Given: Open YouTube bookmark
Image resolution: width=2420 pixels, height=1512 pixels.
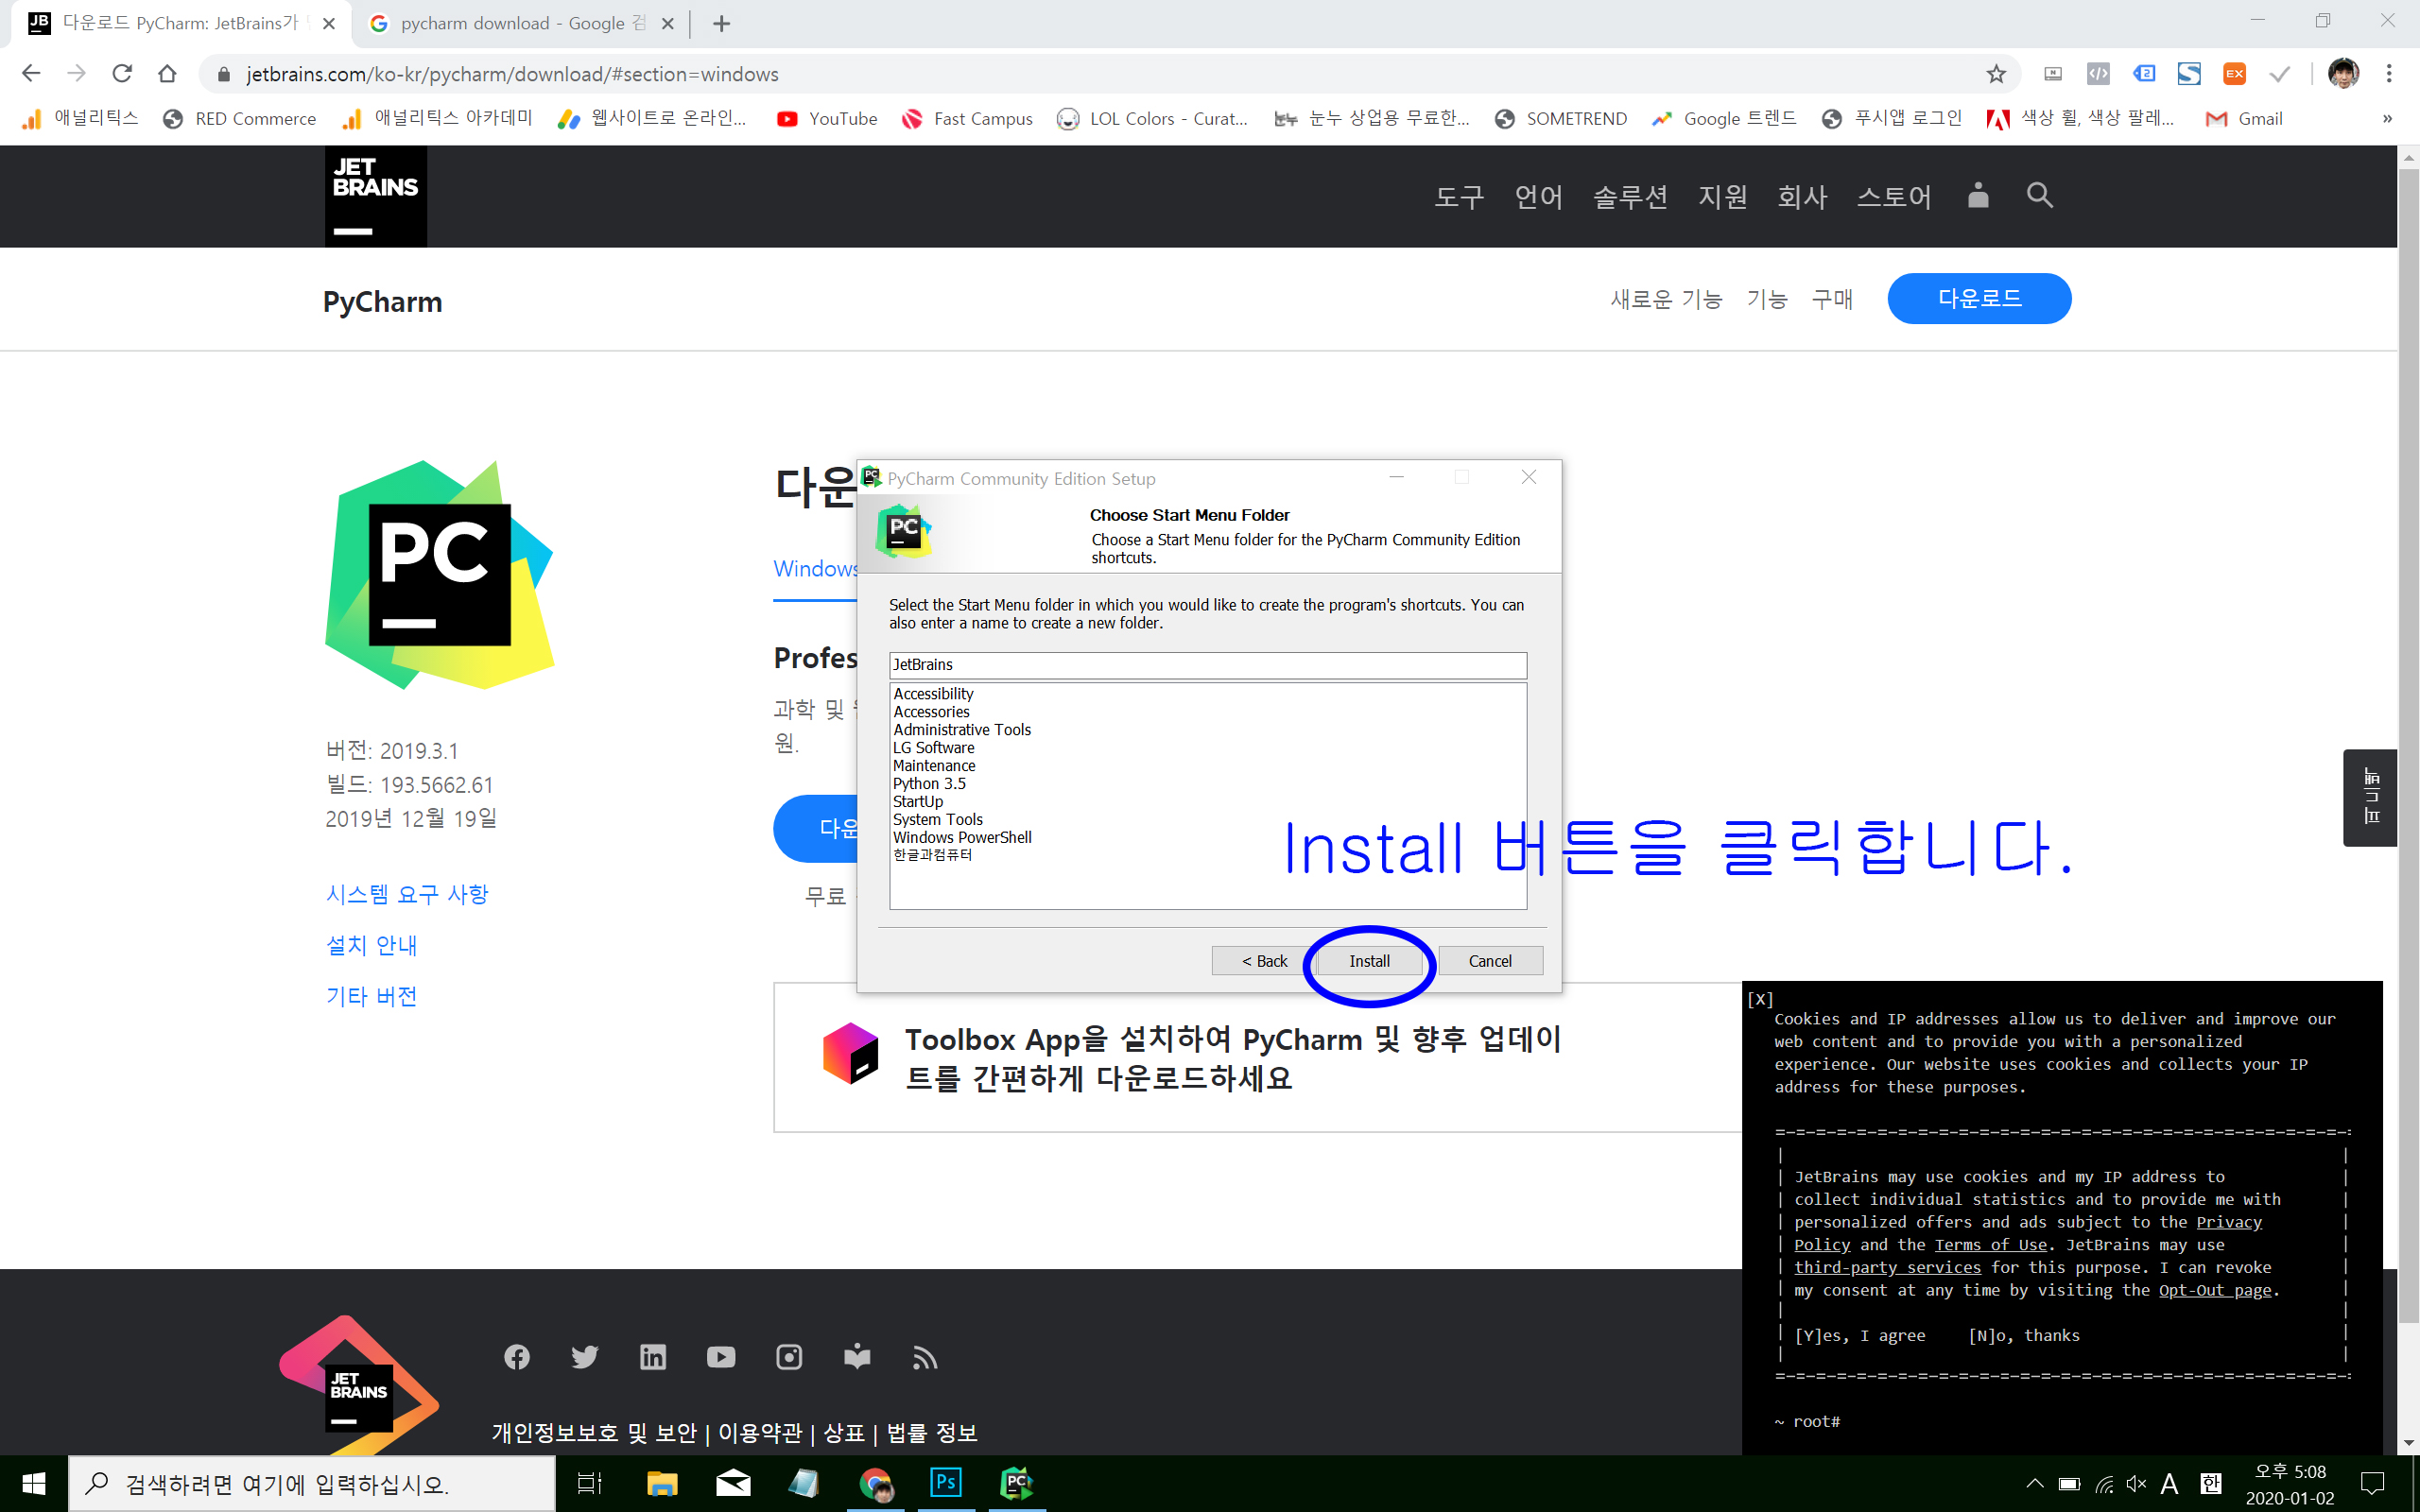Looking at the screenshot, I should [827, 119].
